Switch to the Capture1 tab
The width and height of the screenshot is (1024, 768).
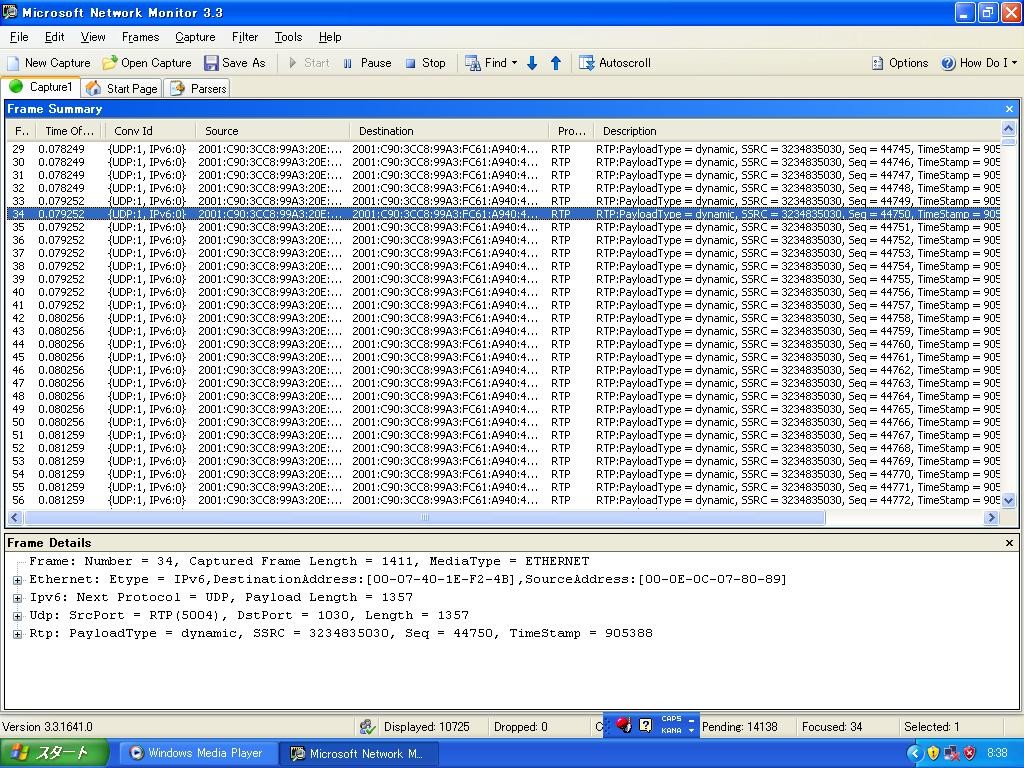point(40,87)
